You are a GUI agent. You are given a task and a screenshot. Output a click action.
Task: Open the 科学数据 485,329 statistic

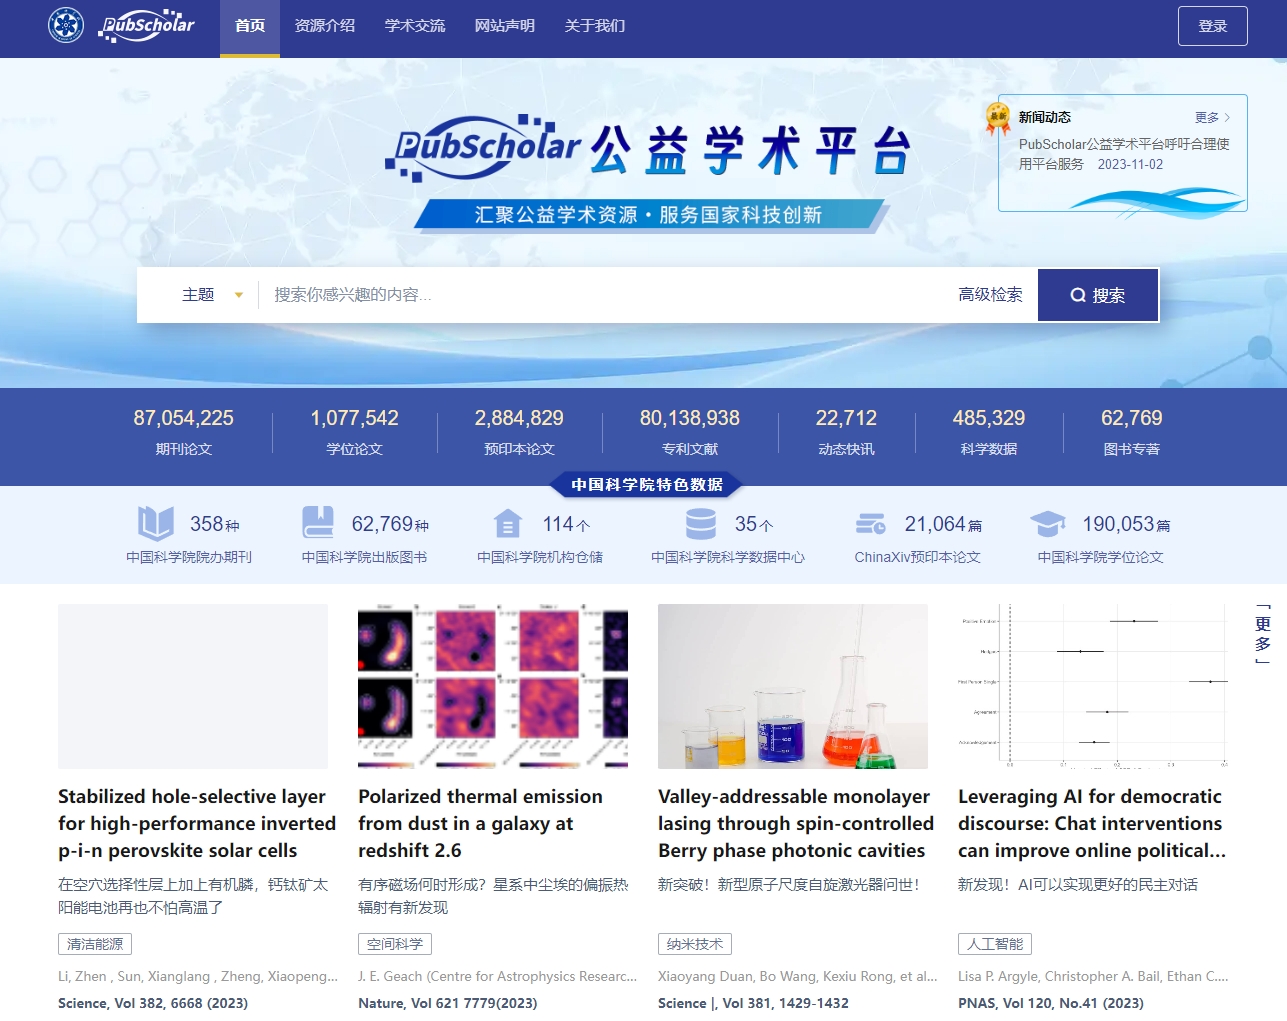point(989,432)
